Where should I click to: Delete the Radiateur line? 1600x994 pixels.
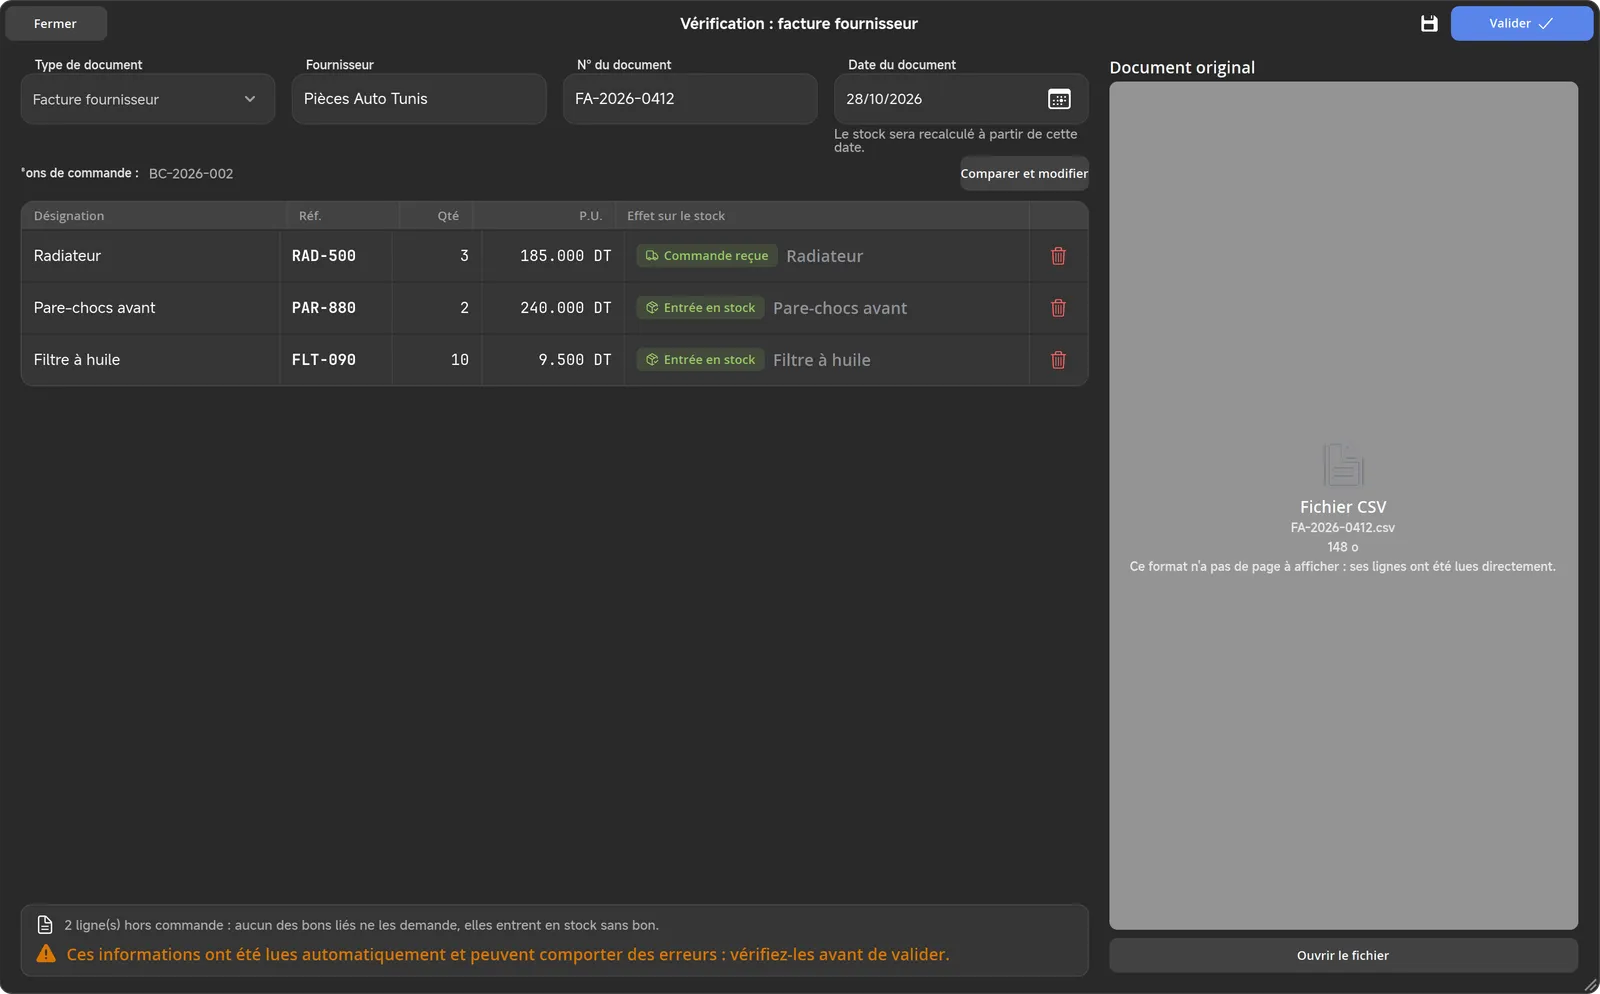[x=1058, y=256]
